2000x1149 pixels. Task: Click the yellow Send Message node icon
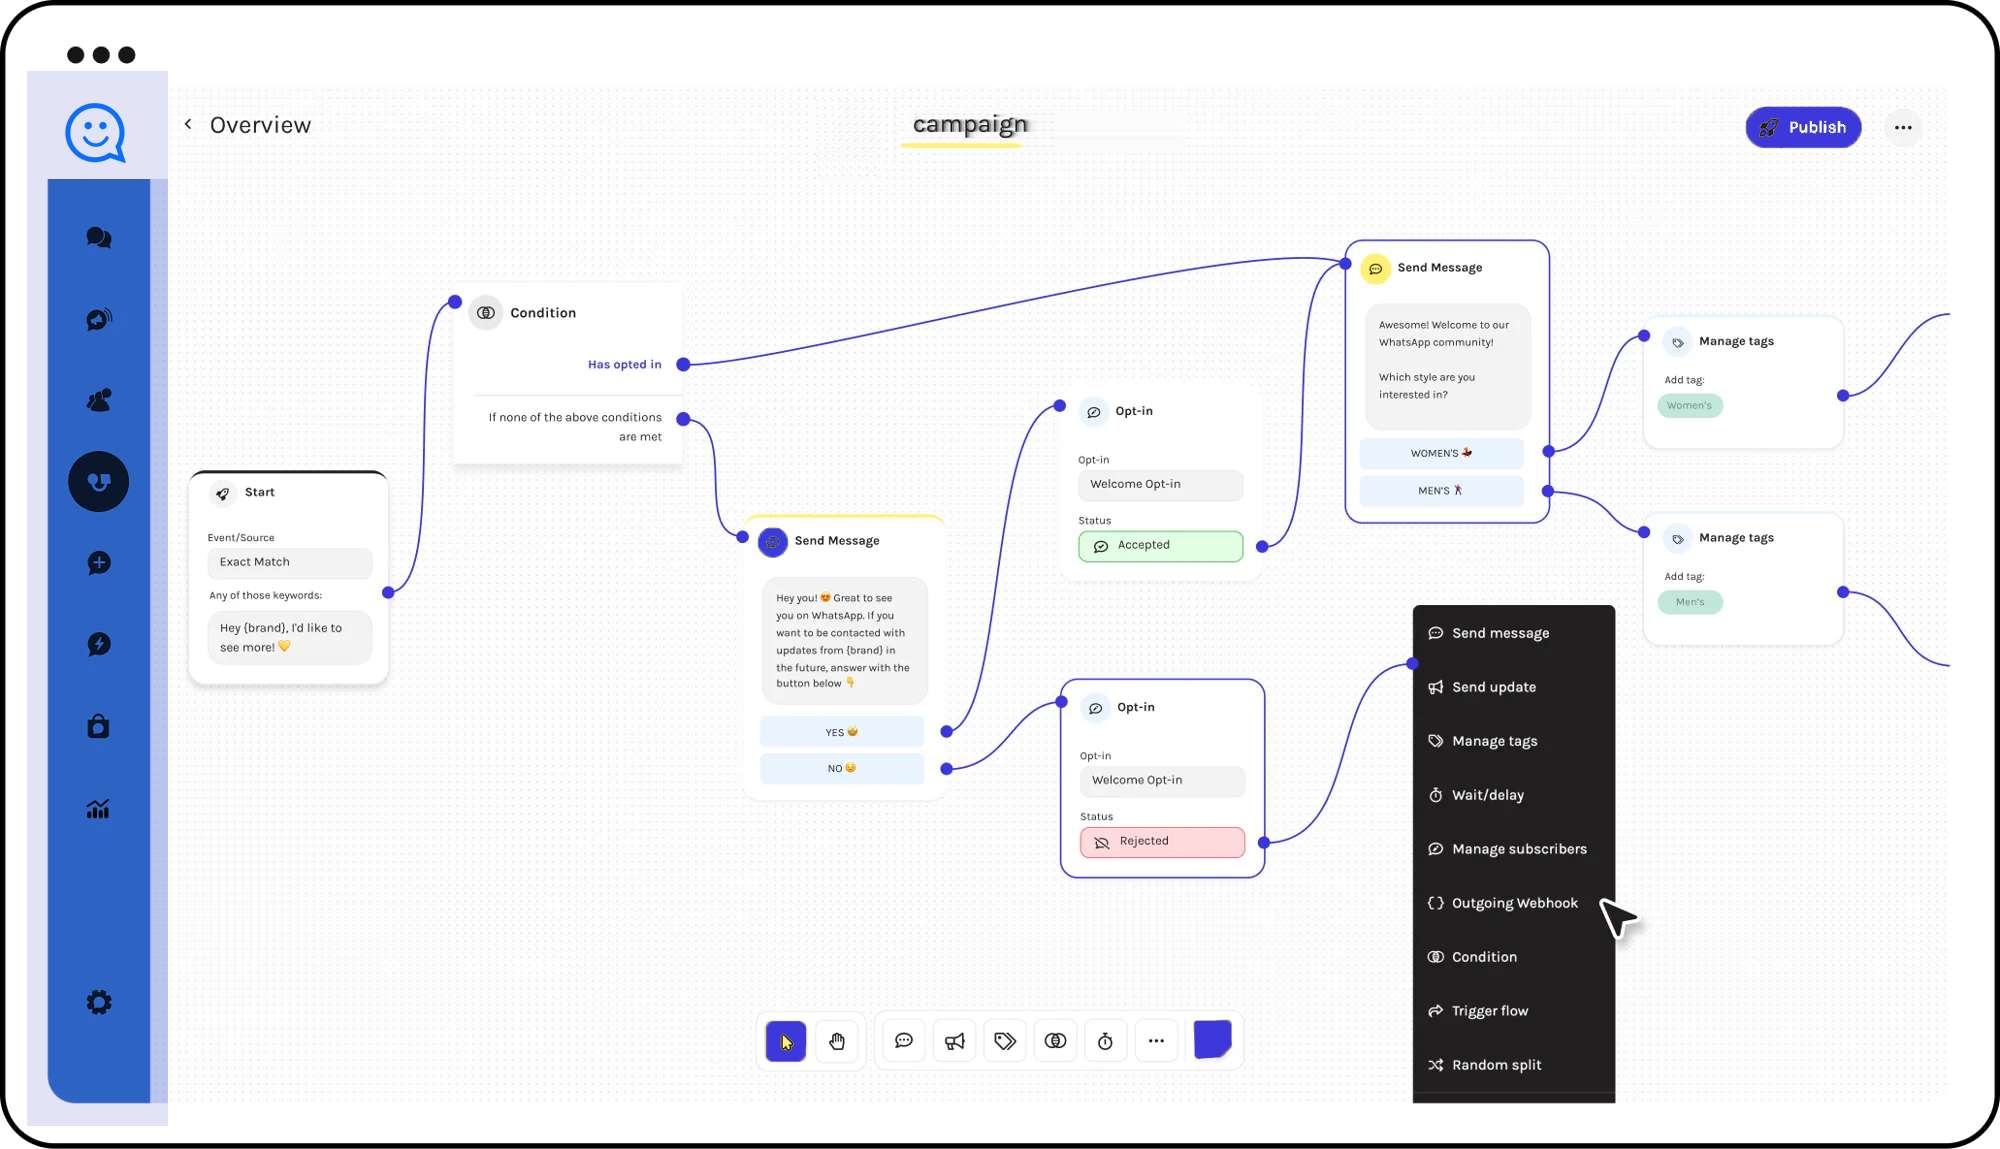[x=1376, y=269]
